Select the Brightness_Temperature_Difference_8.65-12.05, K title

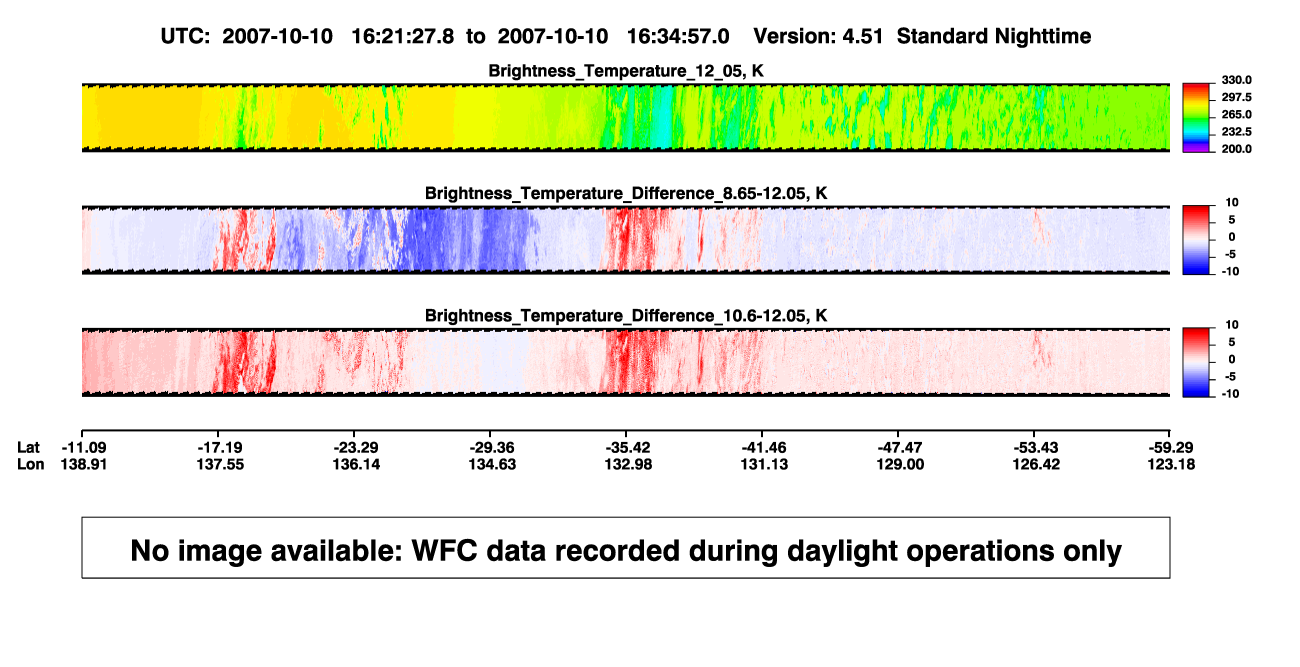coord(626,193)
